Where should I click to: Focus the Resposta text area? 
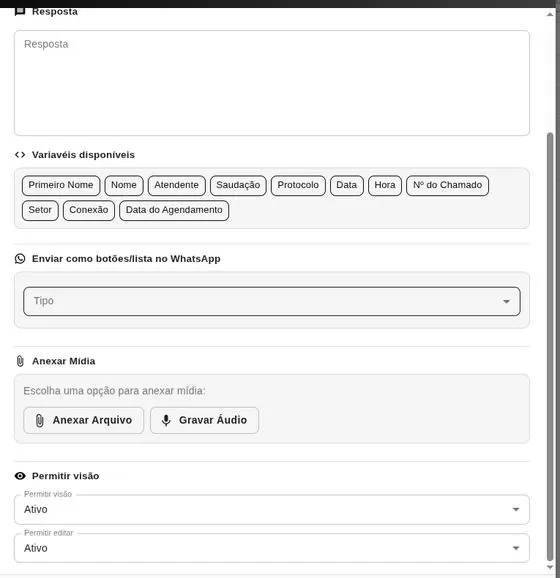(x=272, y=83)
